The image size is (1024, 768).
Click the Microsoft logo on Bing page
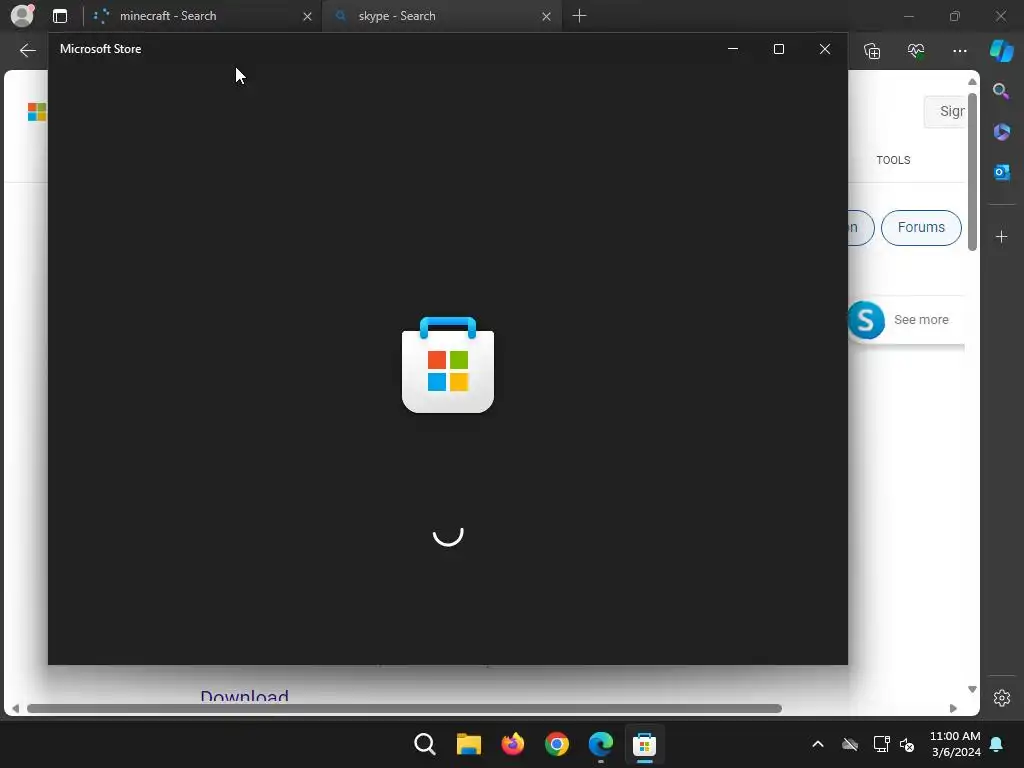37,112
